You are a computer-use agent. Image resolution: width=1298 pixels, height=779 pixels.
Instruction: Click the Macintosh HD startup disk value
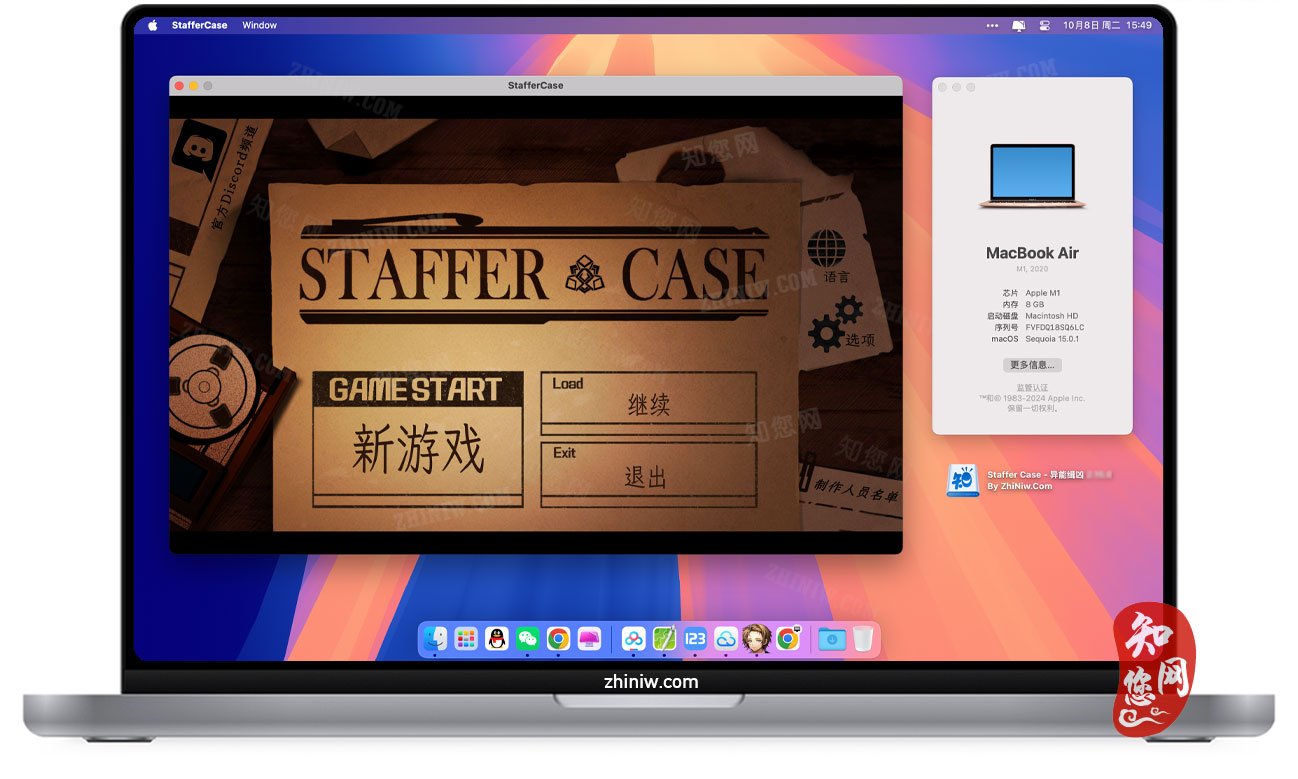click(x=1052, y=316)
